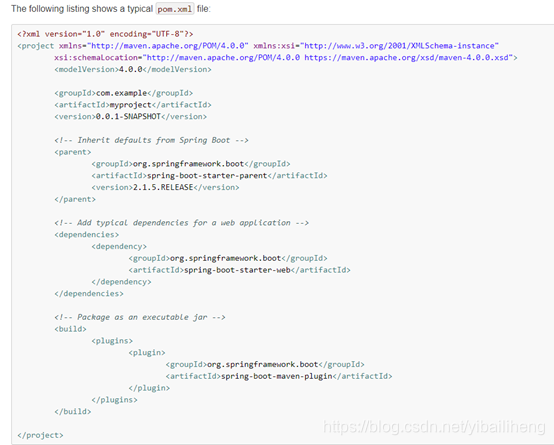Click the artifactId myproject line
554x445 pixels.
[133, 105]
